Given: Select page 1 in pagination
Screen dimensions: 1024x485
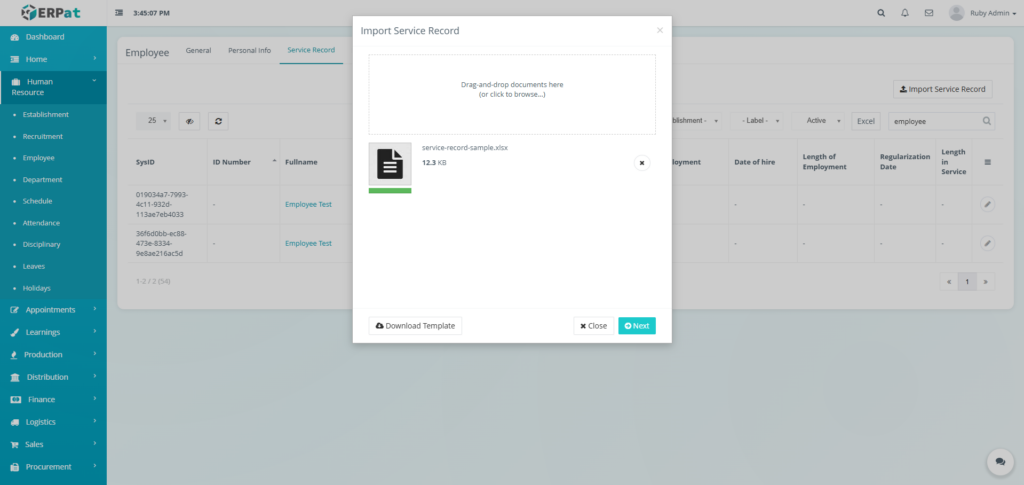Looking at the screenshot, I should (967, 282).
